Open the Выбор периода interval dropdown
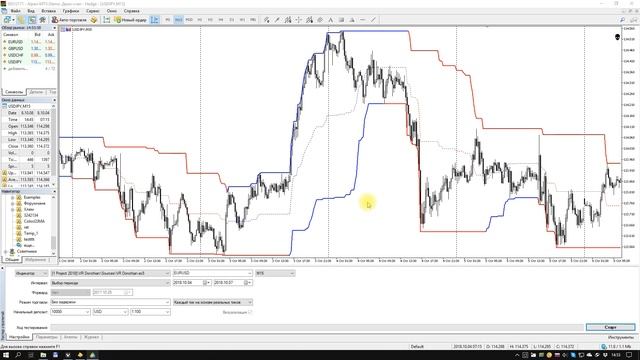Image resolution: width=640 pixels, height=360 pixels. (110, 283)
